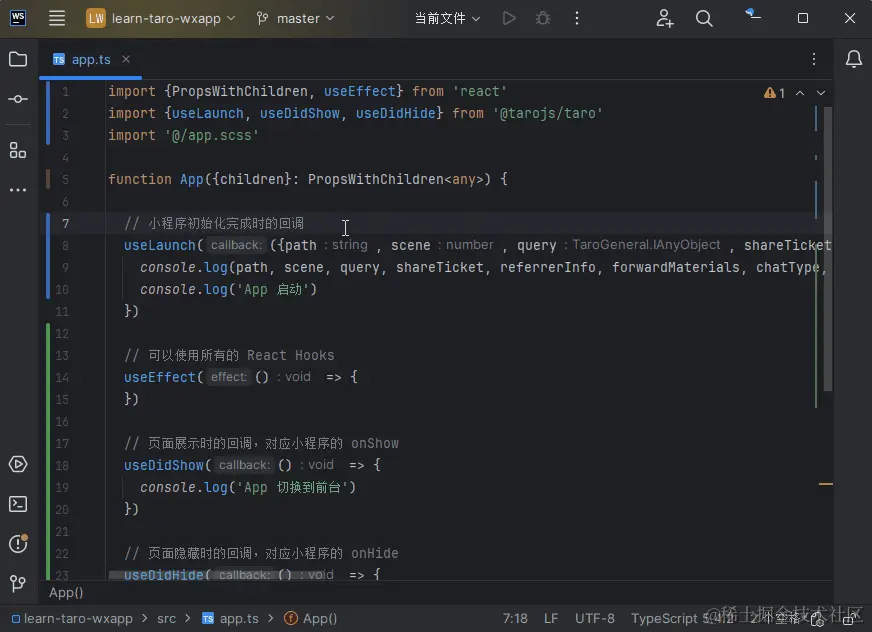Go to next highlighted problem arrow
This screenshot has height=632, width=872.
[x=821, y=93]
